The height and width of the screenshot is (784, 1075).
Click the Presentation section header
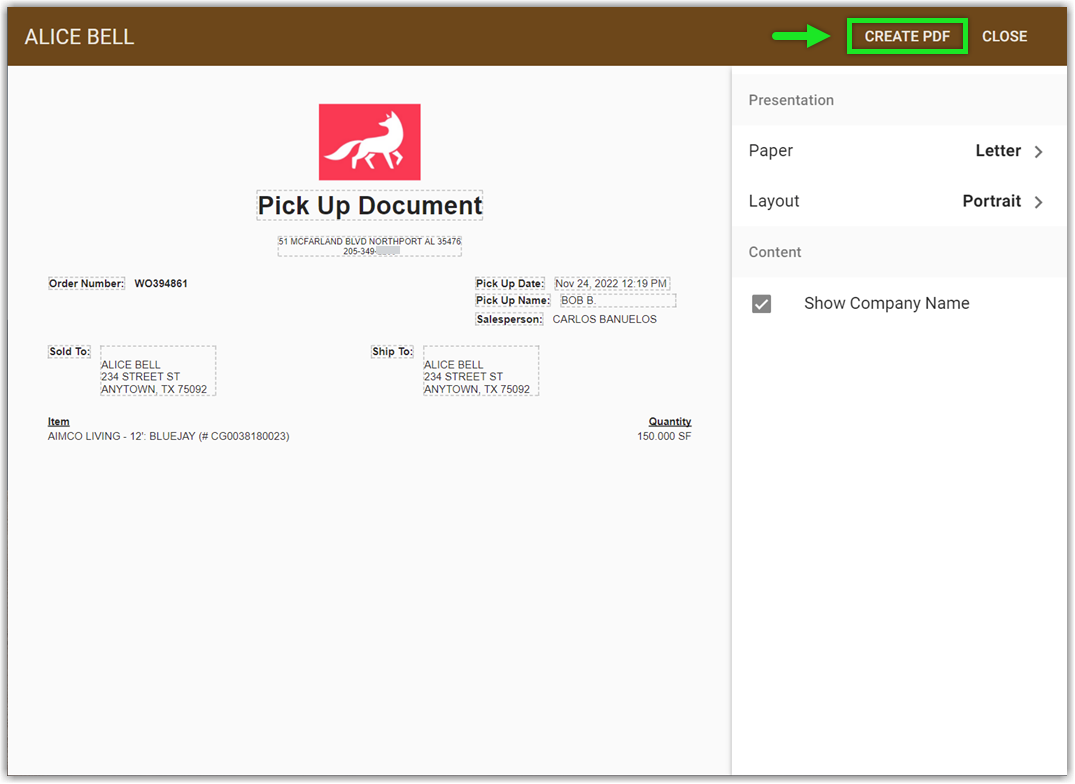pos(791,100)
